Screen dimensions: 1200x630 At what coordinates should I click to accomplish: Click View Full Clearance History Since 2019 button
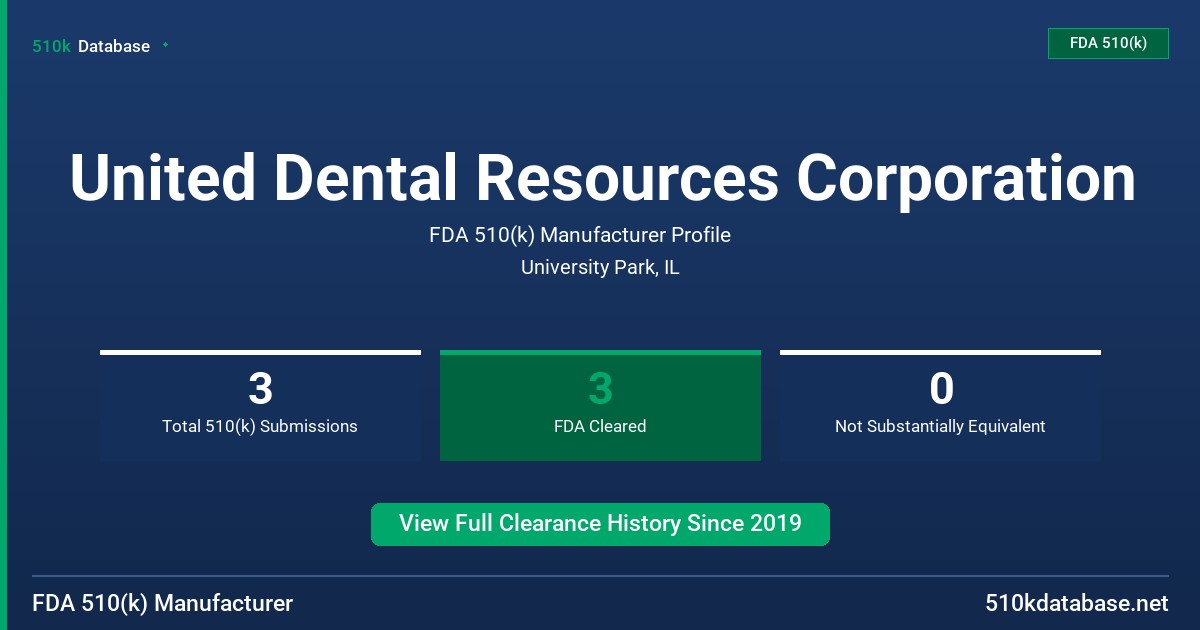point(600,524)
